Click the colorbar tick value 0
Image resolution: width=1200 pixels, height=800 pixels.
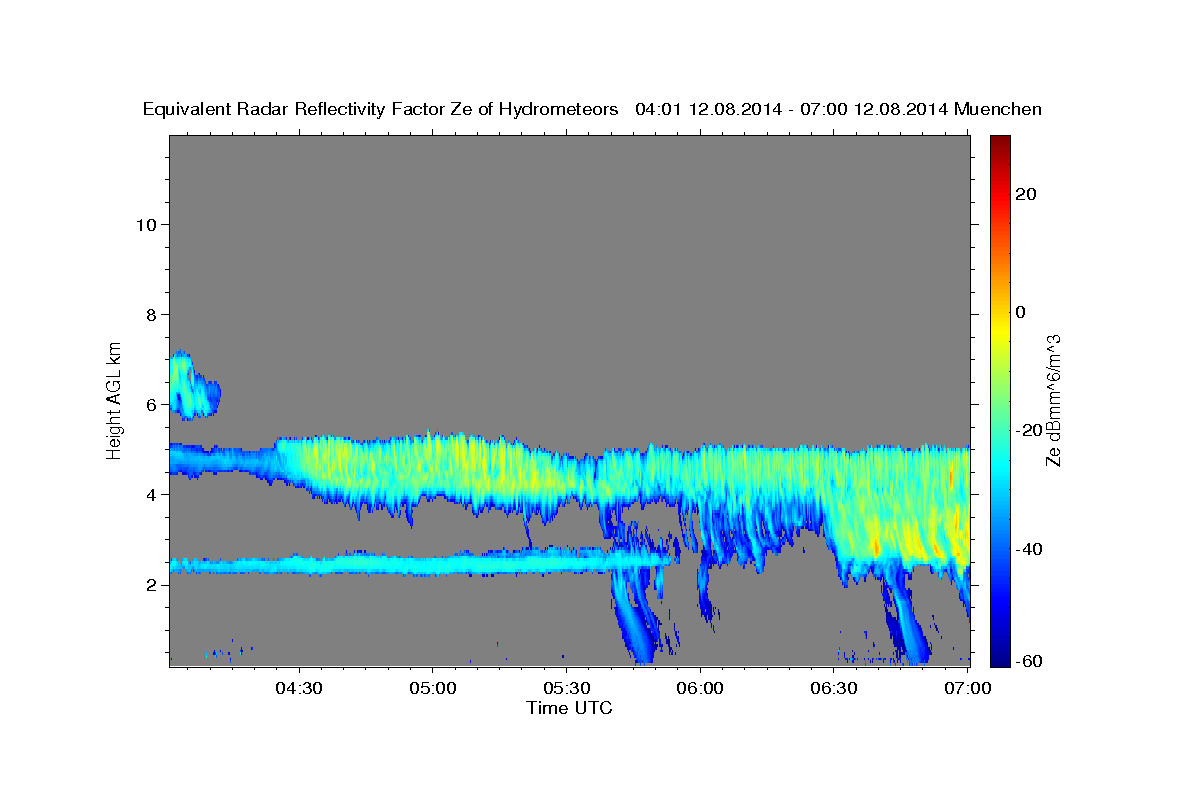1021,312
